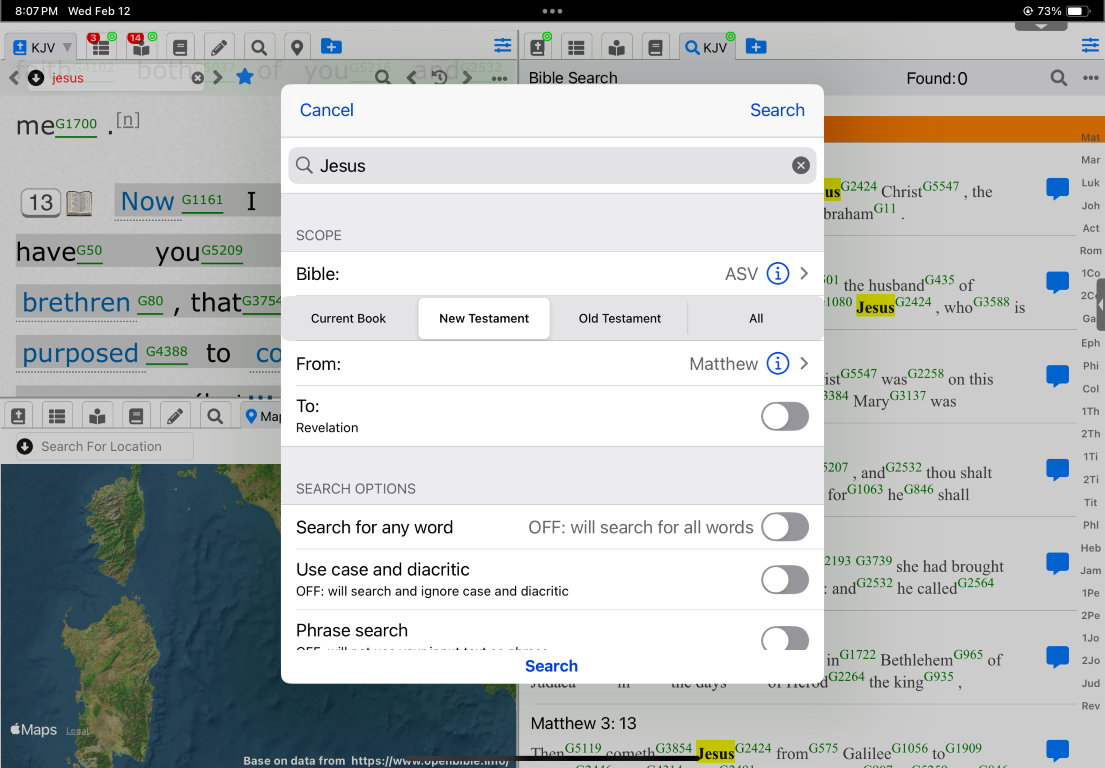Tap the info icon next to ASV Bible
This screenshot has width=1105, height=768.
(777, 274)
